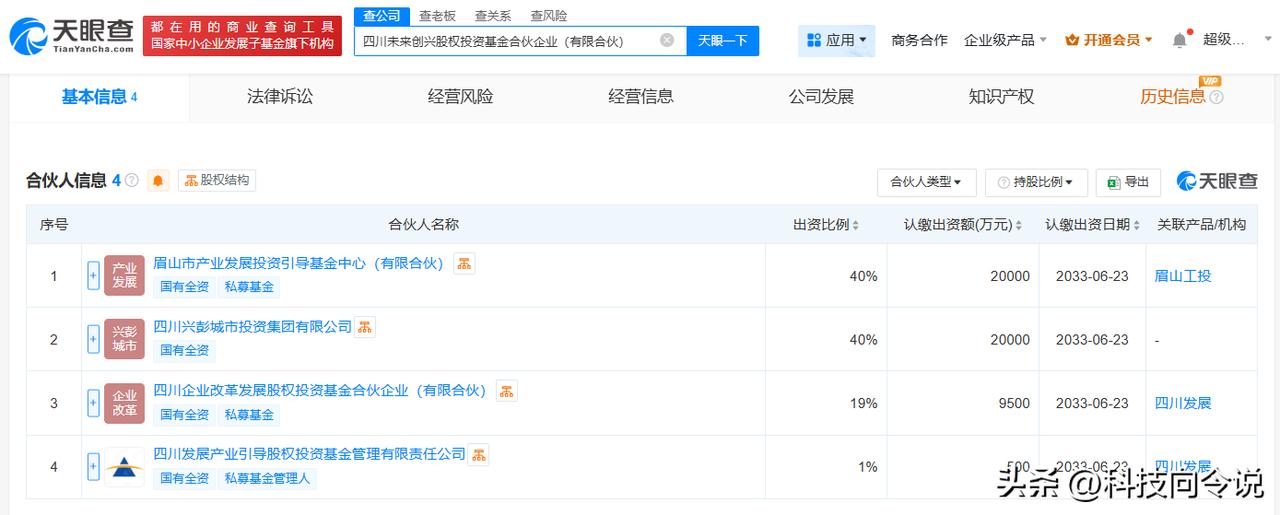Click the TianYanCha logo
The image size is (1280, 515).
[70, 35]
